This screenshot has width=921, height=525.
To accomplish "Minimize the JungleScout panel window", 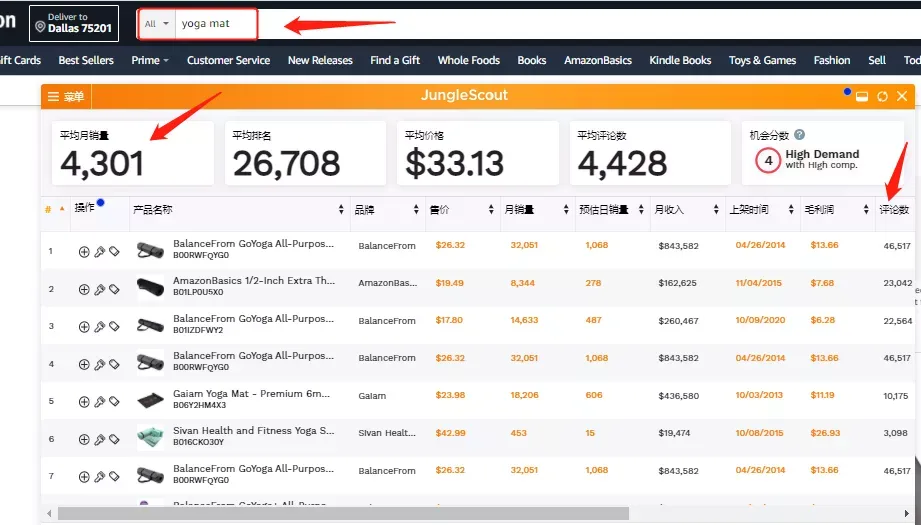I will [x=862, y=97].
